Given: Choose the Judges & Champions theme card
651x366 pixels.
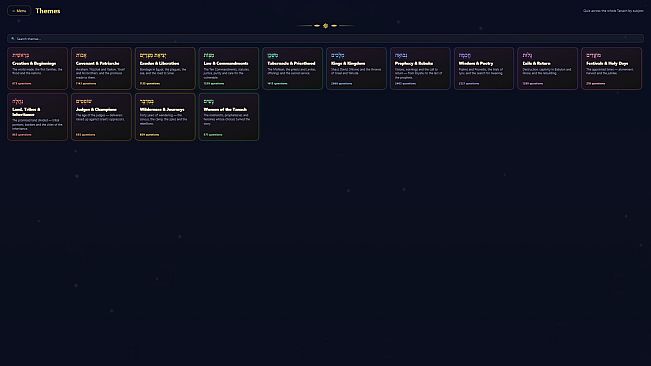Looking at the screenshot, I should click(x=101, y=117).
